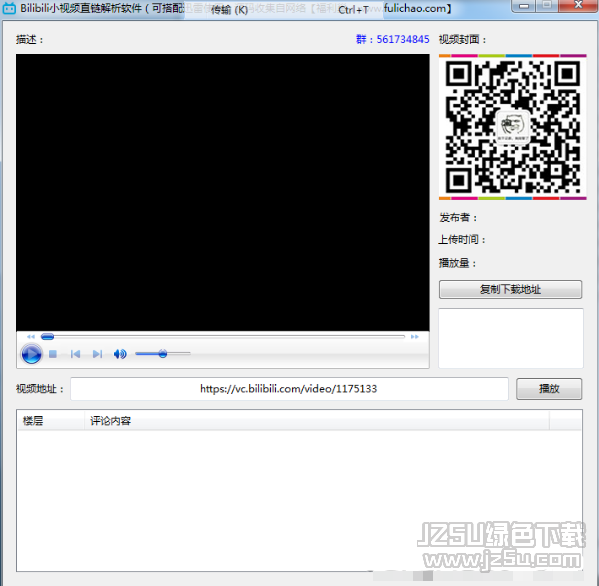Focus the 视频地址 URL input field

pyautogui.click(x=289, y=389)
